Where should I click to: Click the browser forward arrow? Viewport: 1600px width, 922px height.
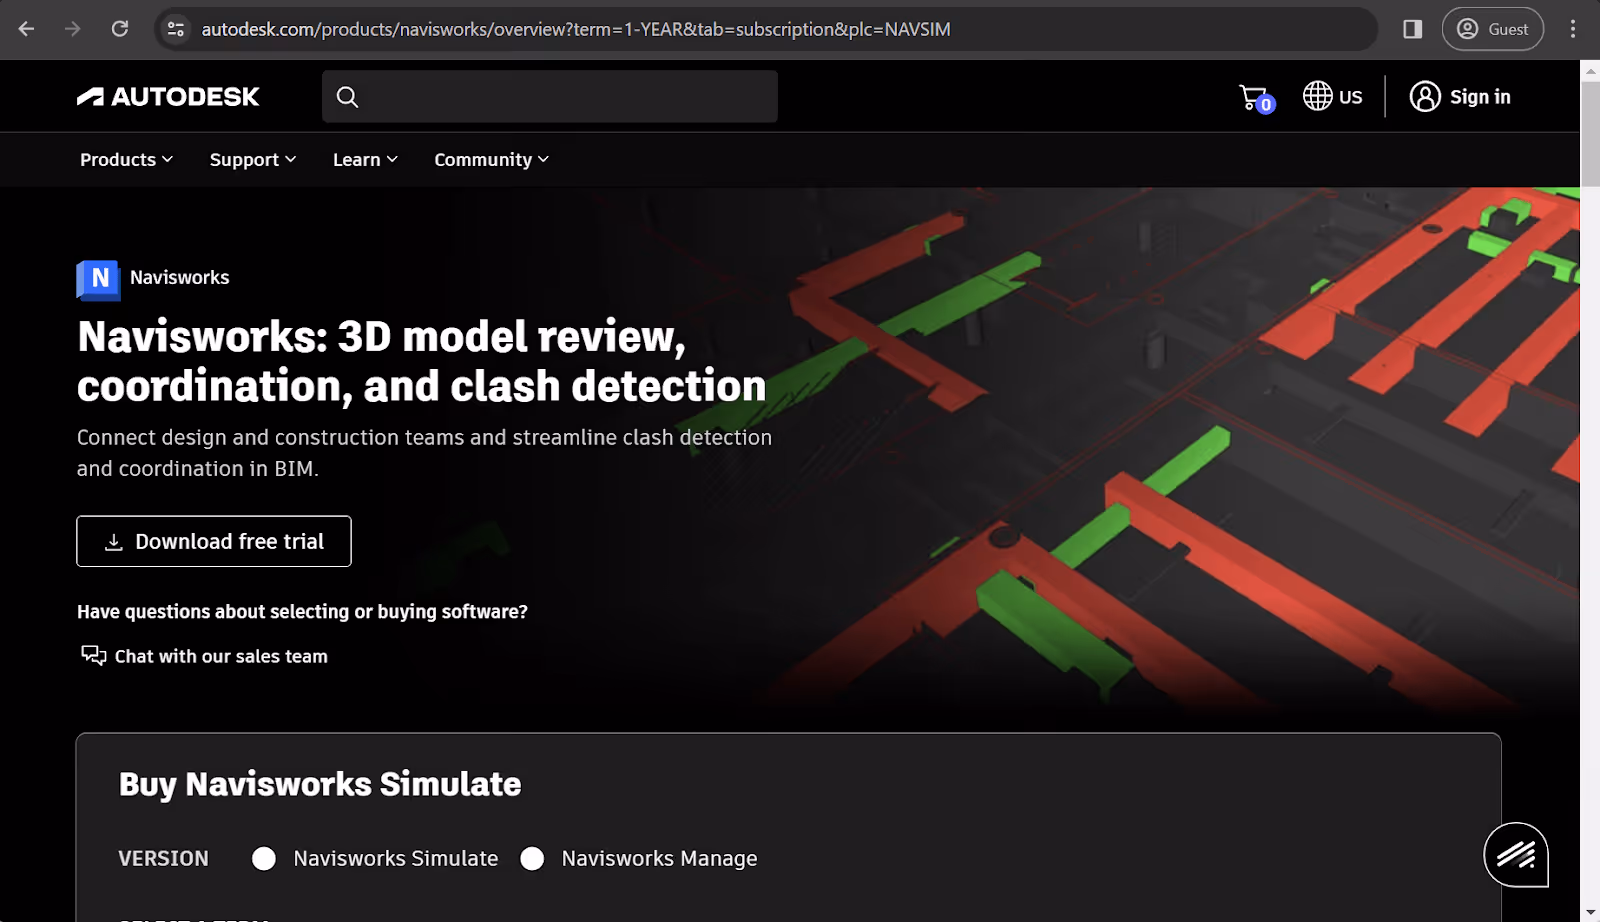coord(73,29)
